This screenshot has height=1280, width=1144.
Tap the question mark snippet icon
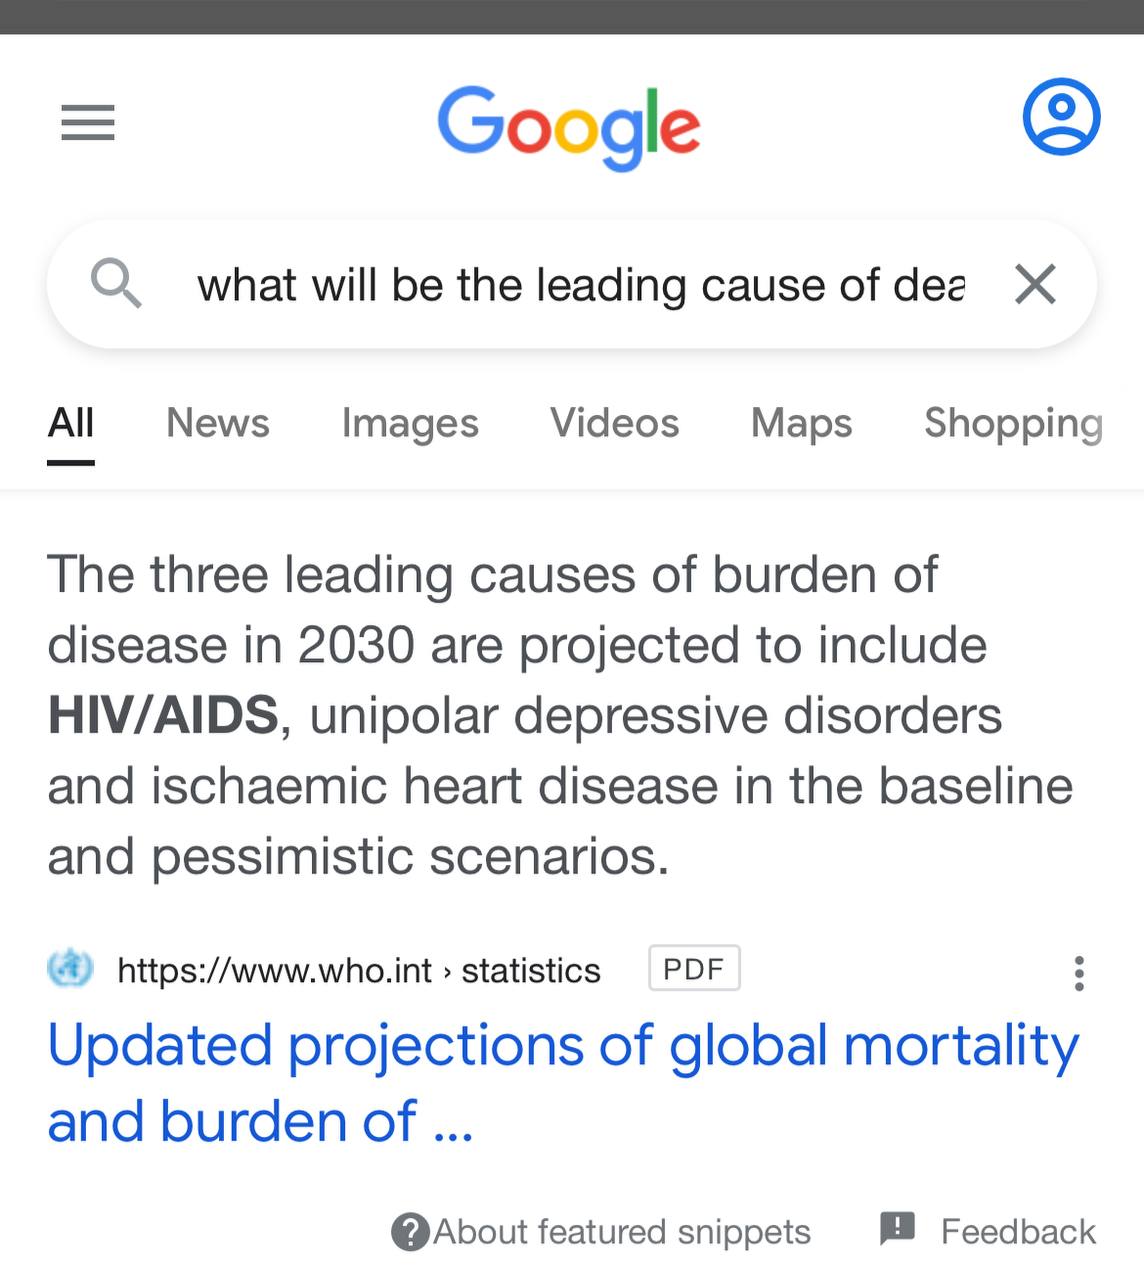pyautogui.click(x=410, y=1232)
